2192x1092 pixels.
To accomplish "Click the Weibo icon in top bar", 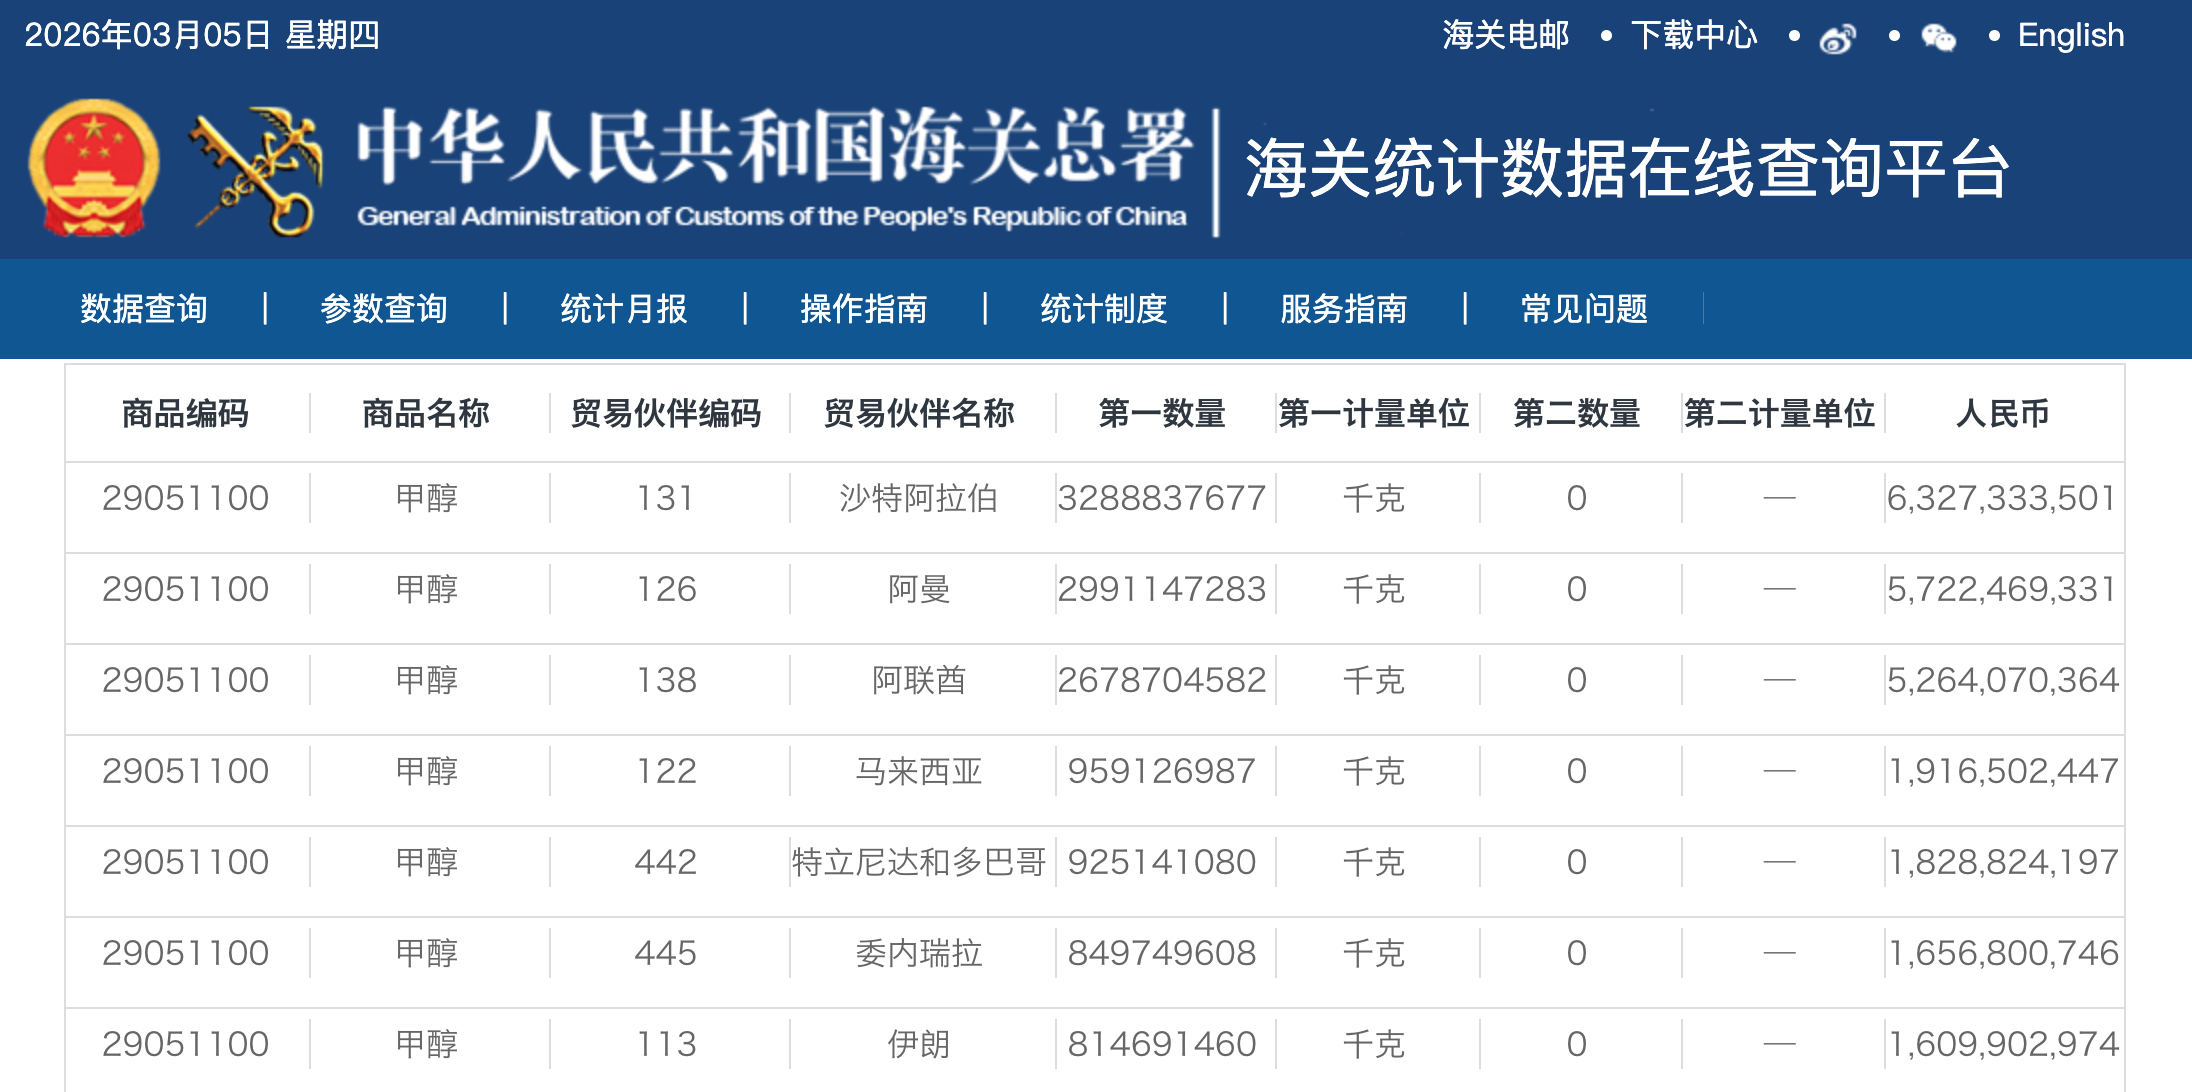I will pos(1837,38).
